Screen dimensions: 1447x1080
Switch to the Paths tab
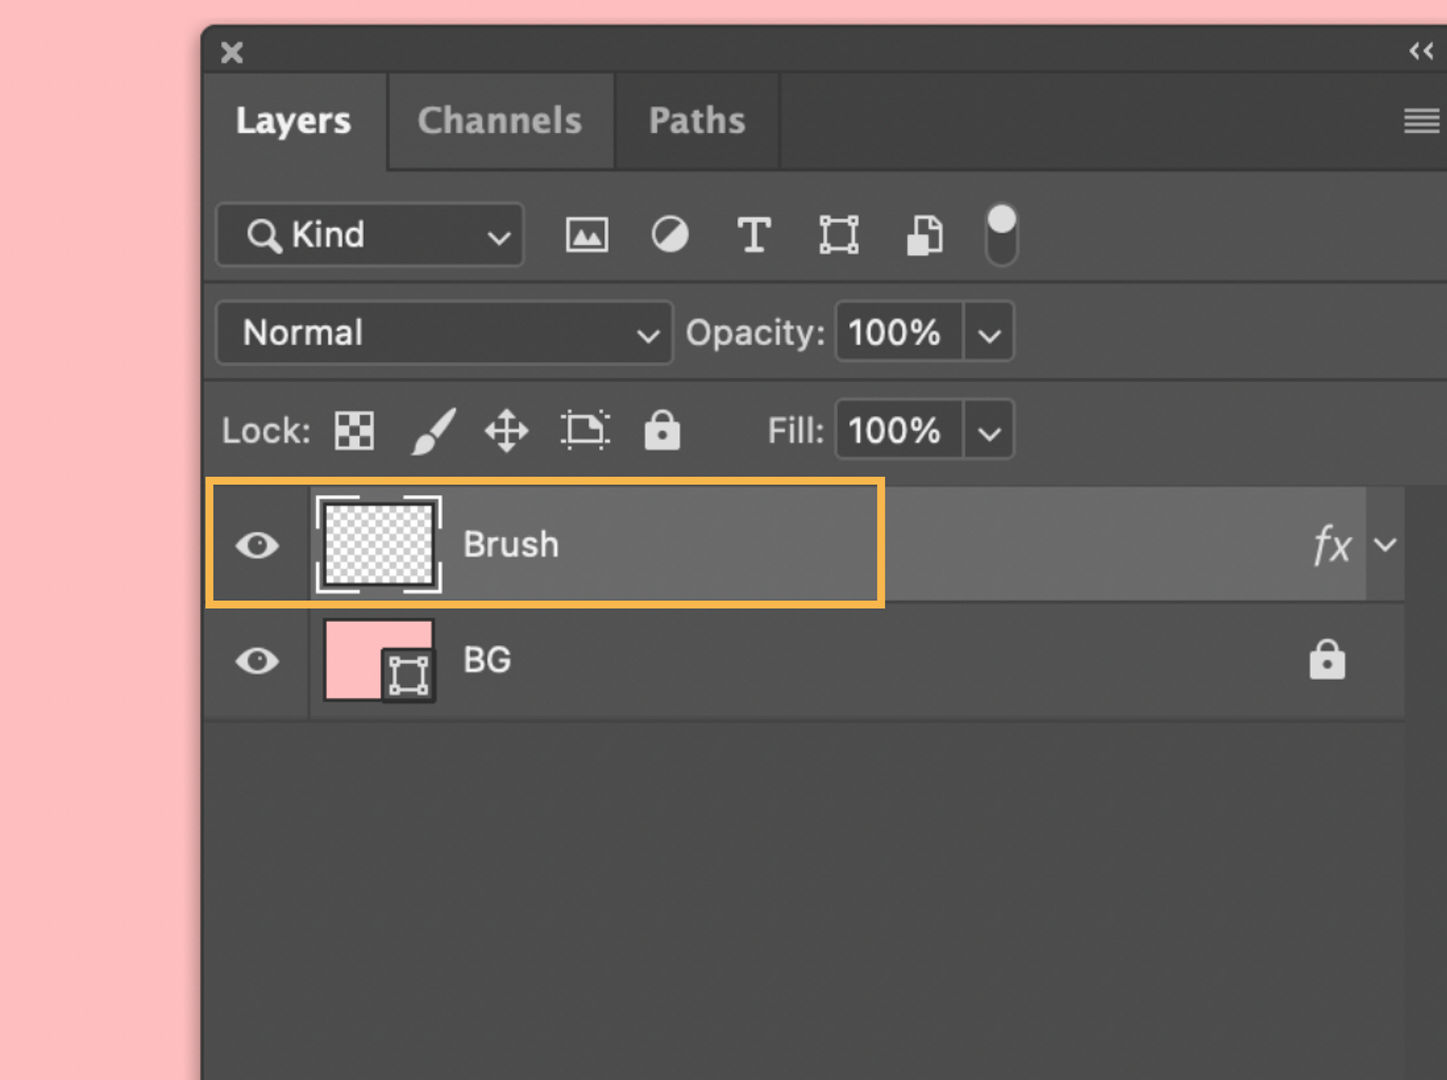(697, 120)
